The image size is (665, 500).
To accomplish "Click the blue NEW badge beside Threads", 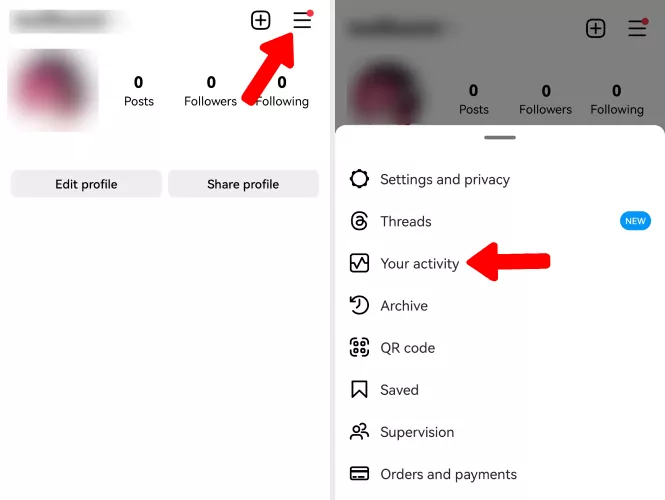I will point(635,221).
